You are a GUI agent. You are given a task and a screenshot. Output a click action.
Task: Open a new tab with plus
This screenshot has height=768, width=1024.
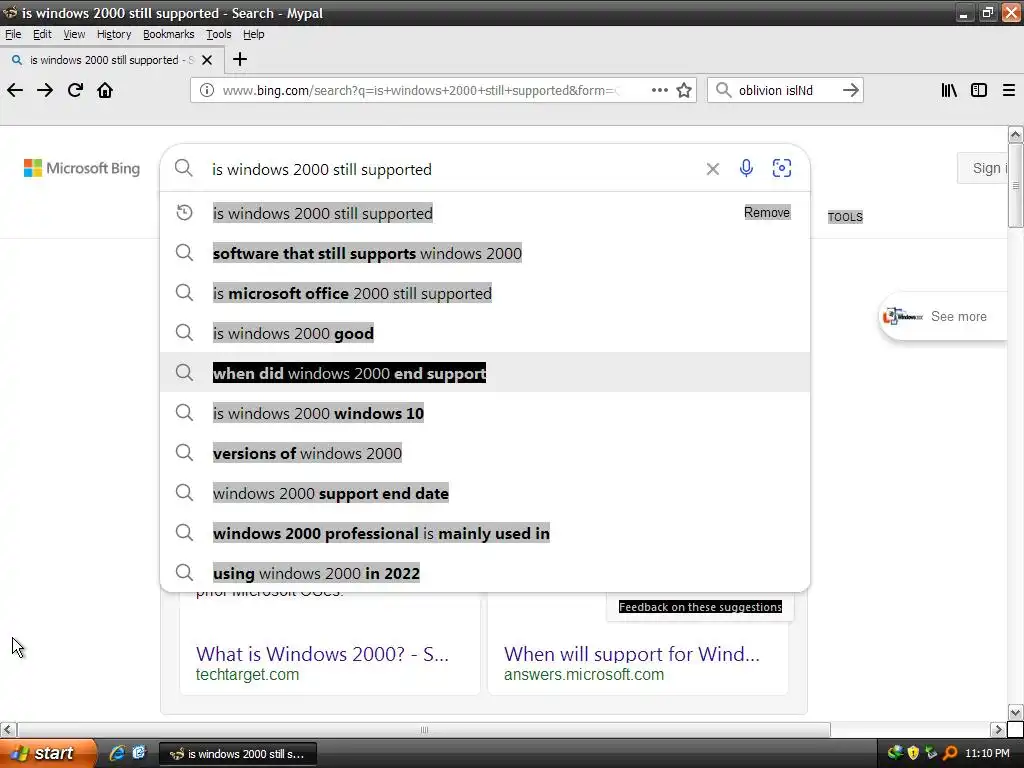click(240, 59)
